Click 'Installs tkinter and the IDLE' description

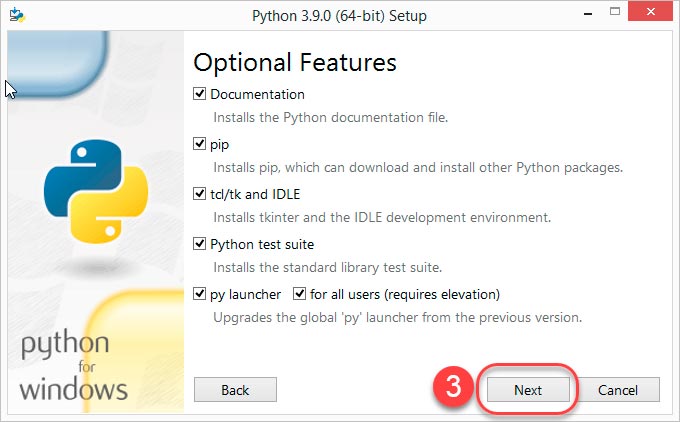coord(382,217)
